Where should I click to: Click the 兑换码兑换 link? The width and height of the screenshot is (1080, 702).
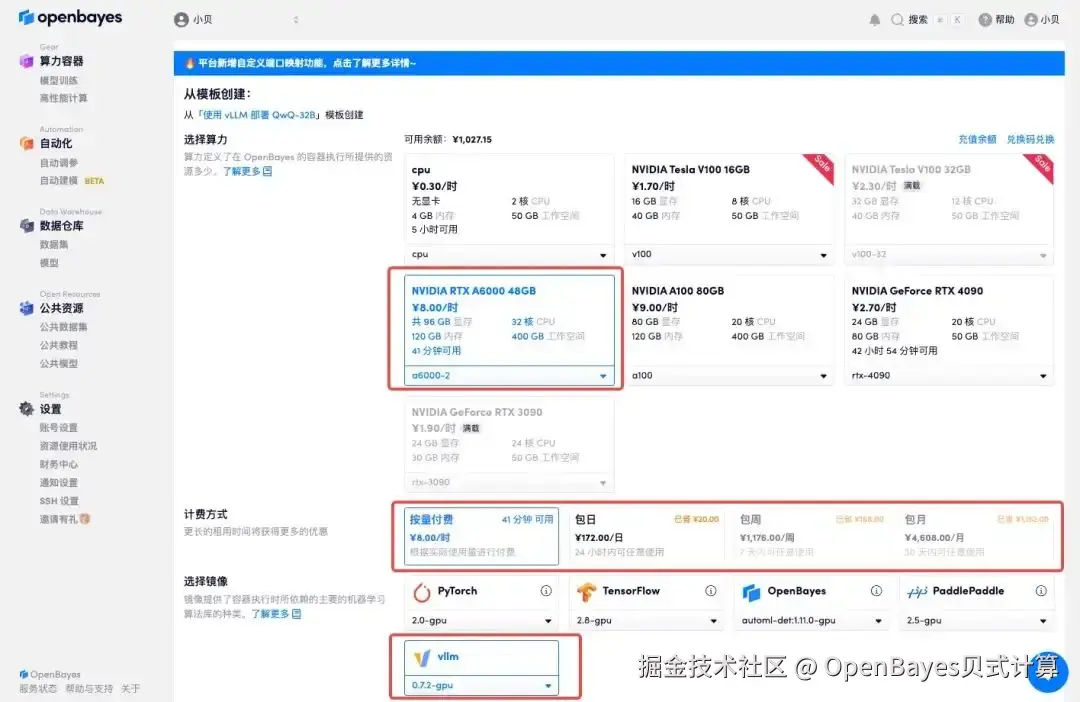(x=1030, y=139)
